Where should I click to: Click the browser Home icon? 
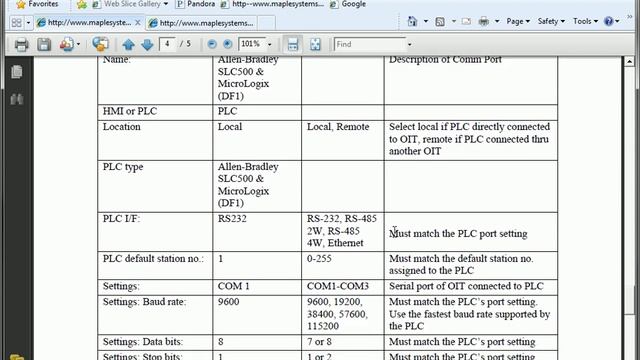point(412,21)
